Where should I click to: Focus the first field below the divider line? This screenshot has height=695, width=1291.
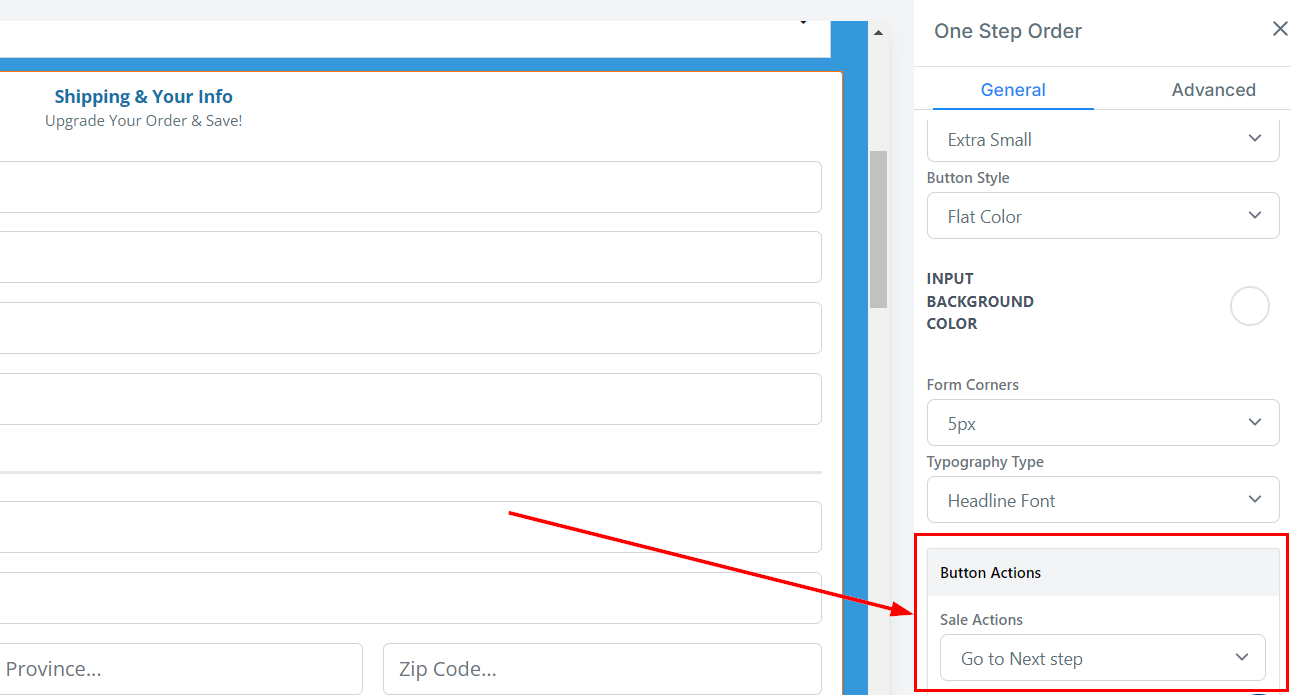pyautogui.click(x=410, y=527)
